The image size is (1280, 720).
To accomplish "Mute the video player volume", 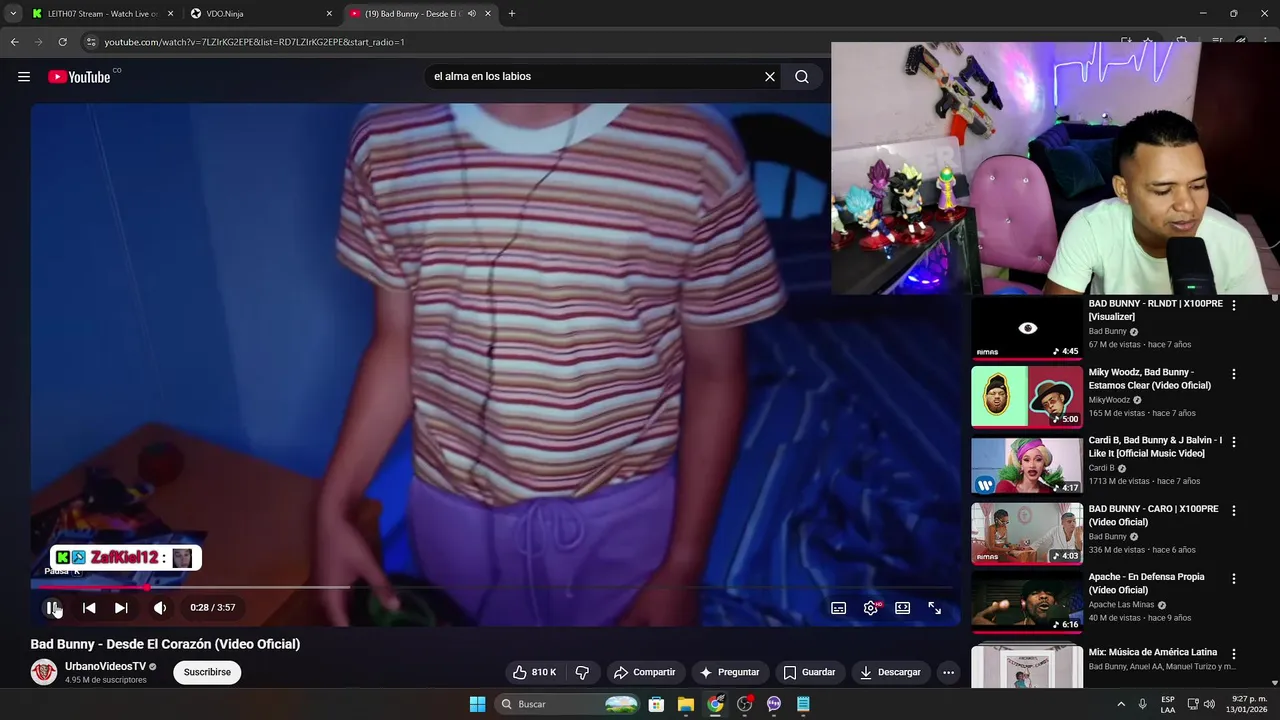I will 159,608.
